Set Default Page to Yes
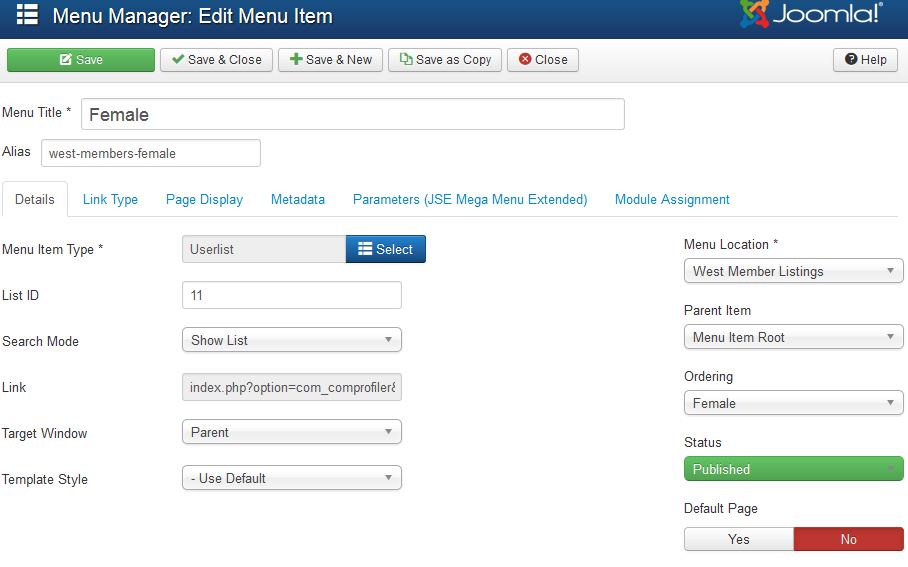 pyautogui.click(x=738, y=539)
